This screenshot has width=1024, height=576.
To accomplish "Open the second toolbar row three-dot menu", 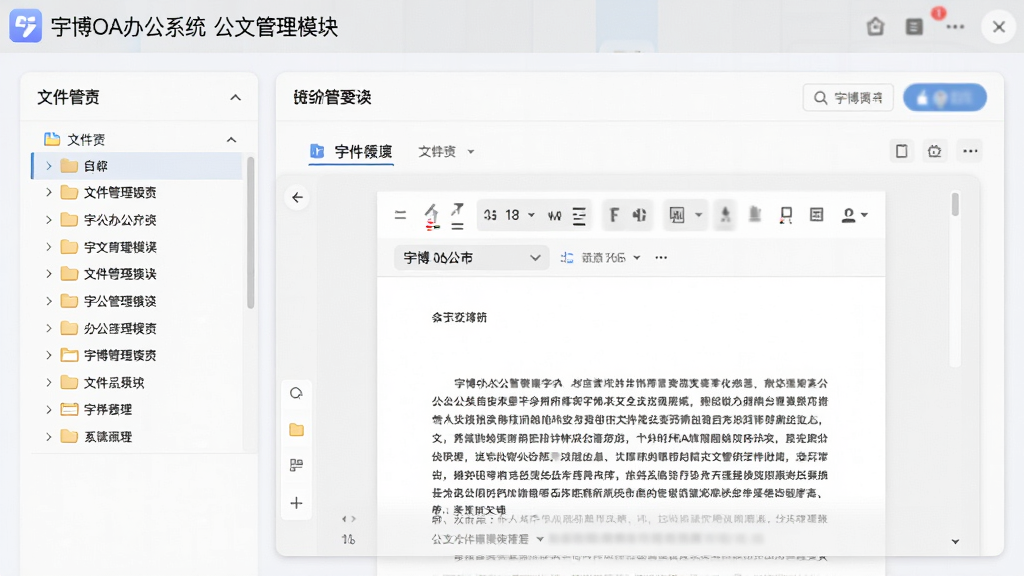I will pos(661,257).
